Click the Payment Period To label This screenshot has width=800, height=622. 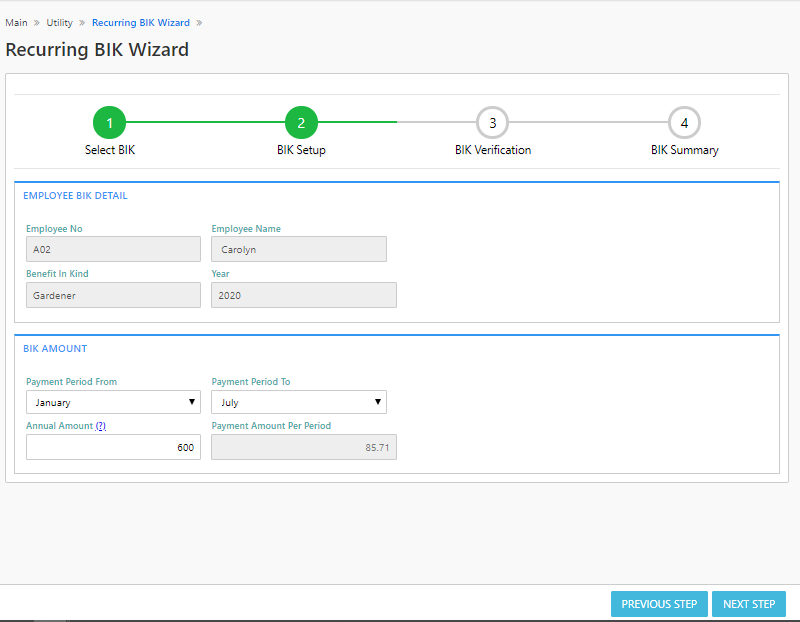pyautogui.click(x=251, y=382)
